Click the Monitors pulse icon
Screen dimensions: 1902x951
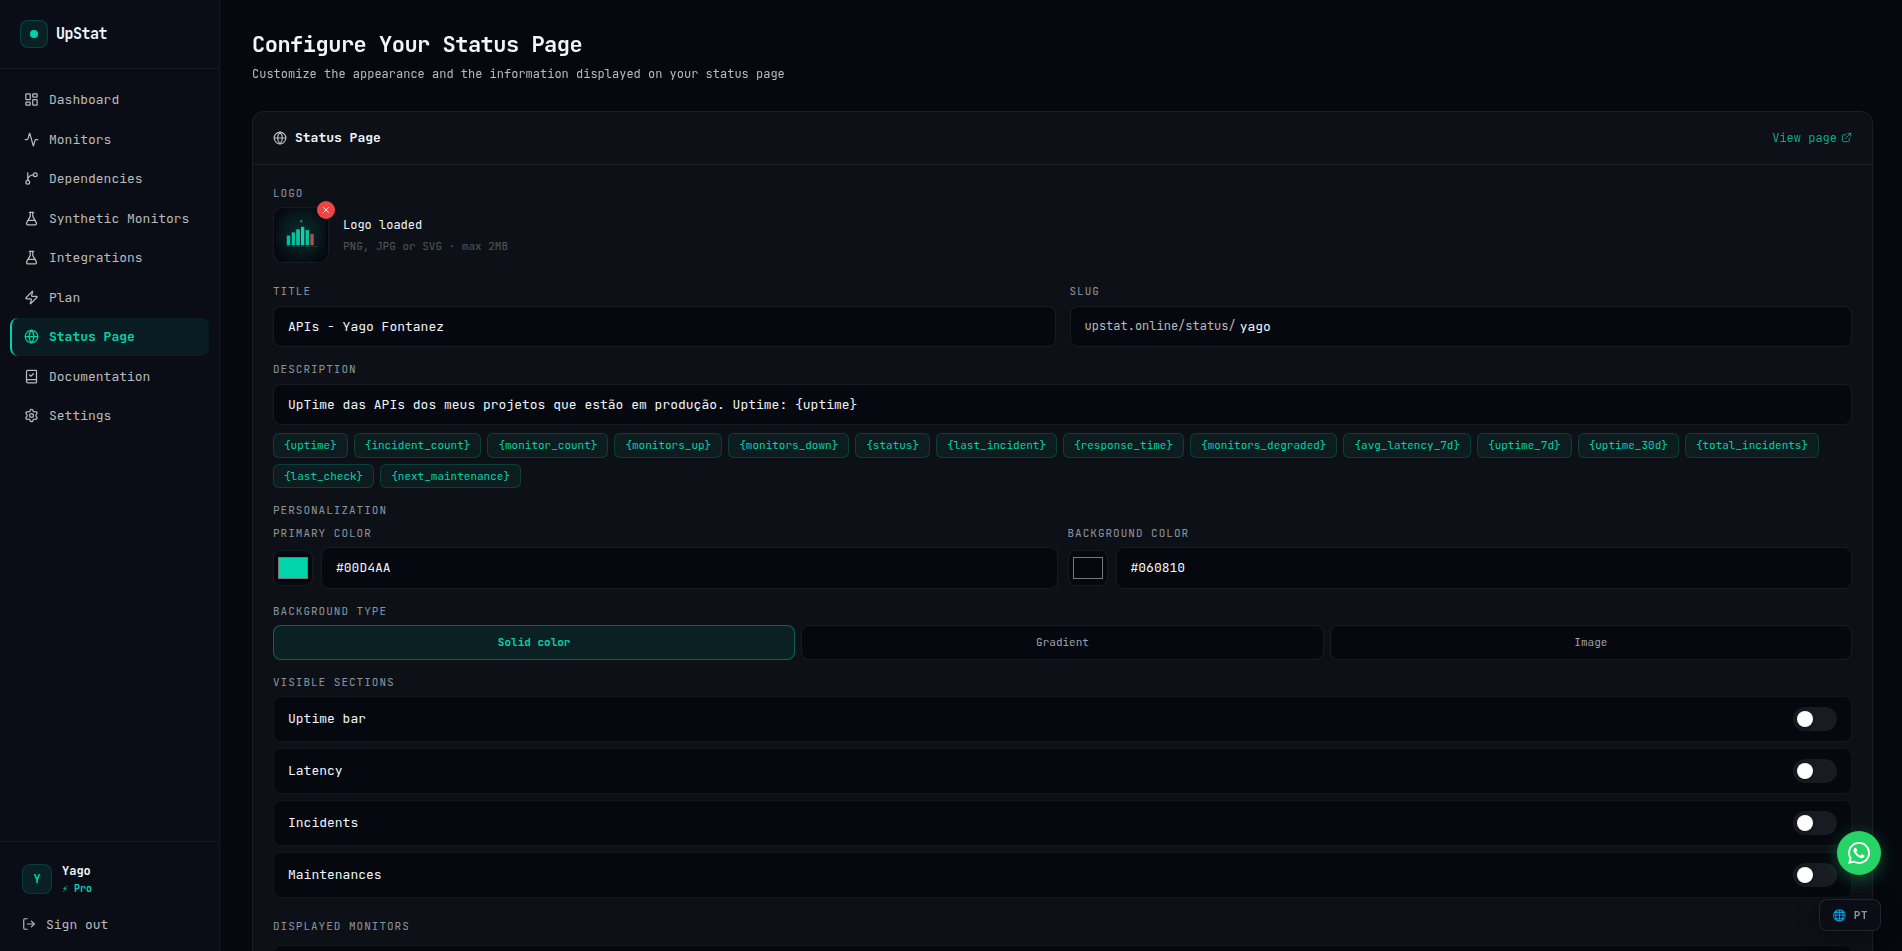[31, 140]
